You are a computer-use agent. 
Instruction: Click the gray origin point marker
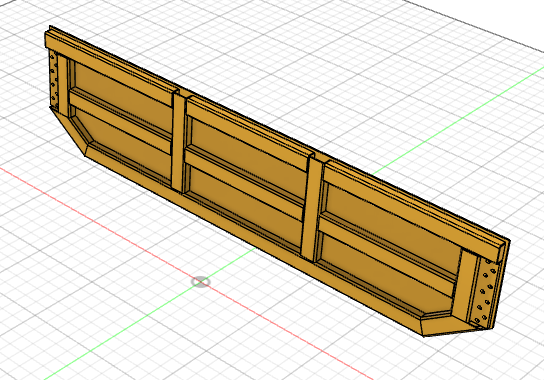201,282
